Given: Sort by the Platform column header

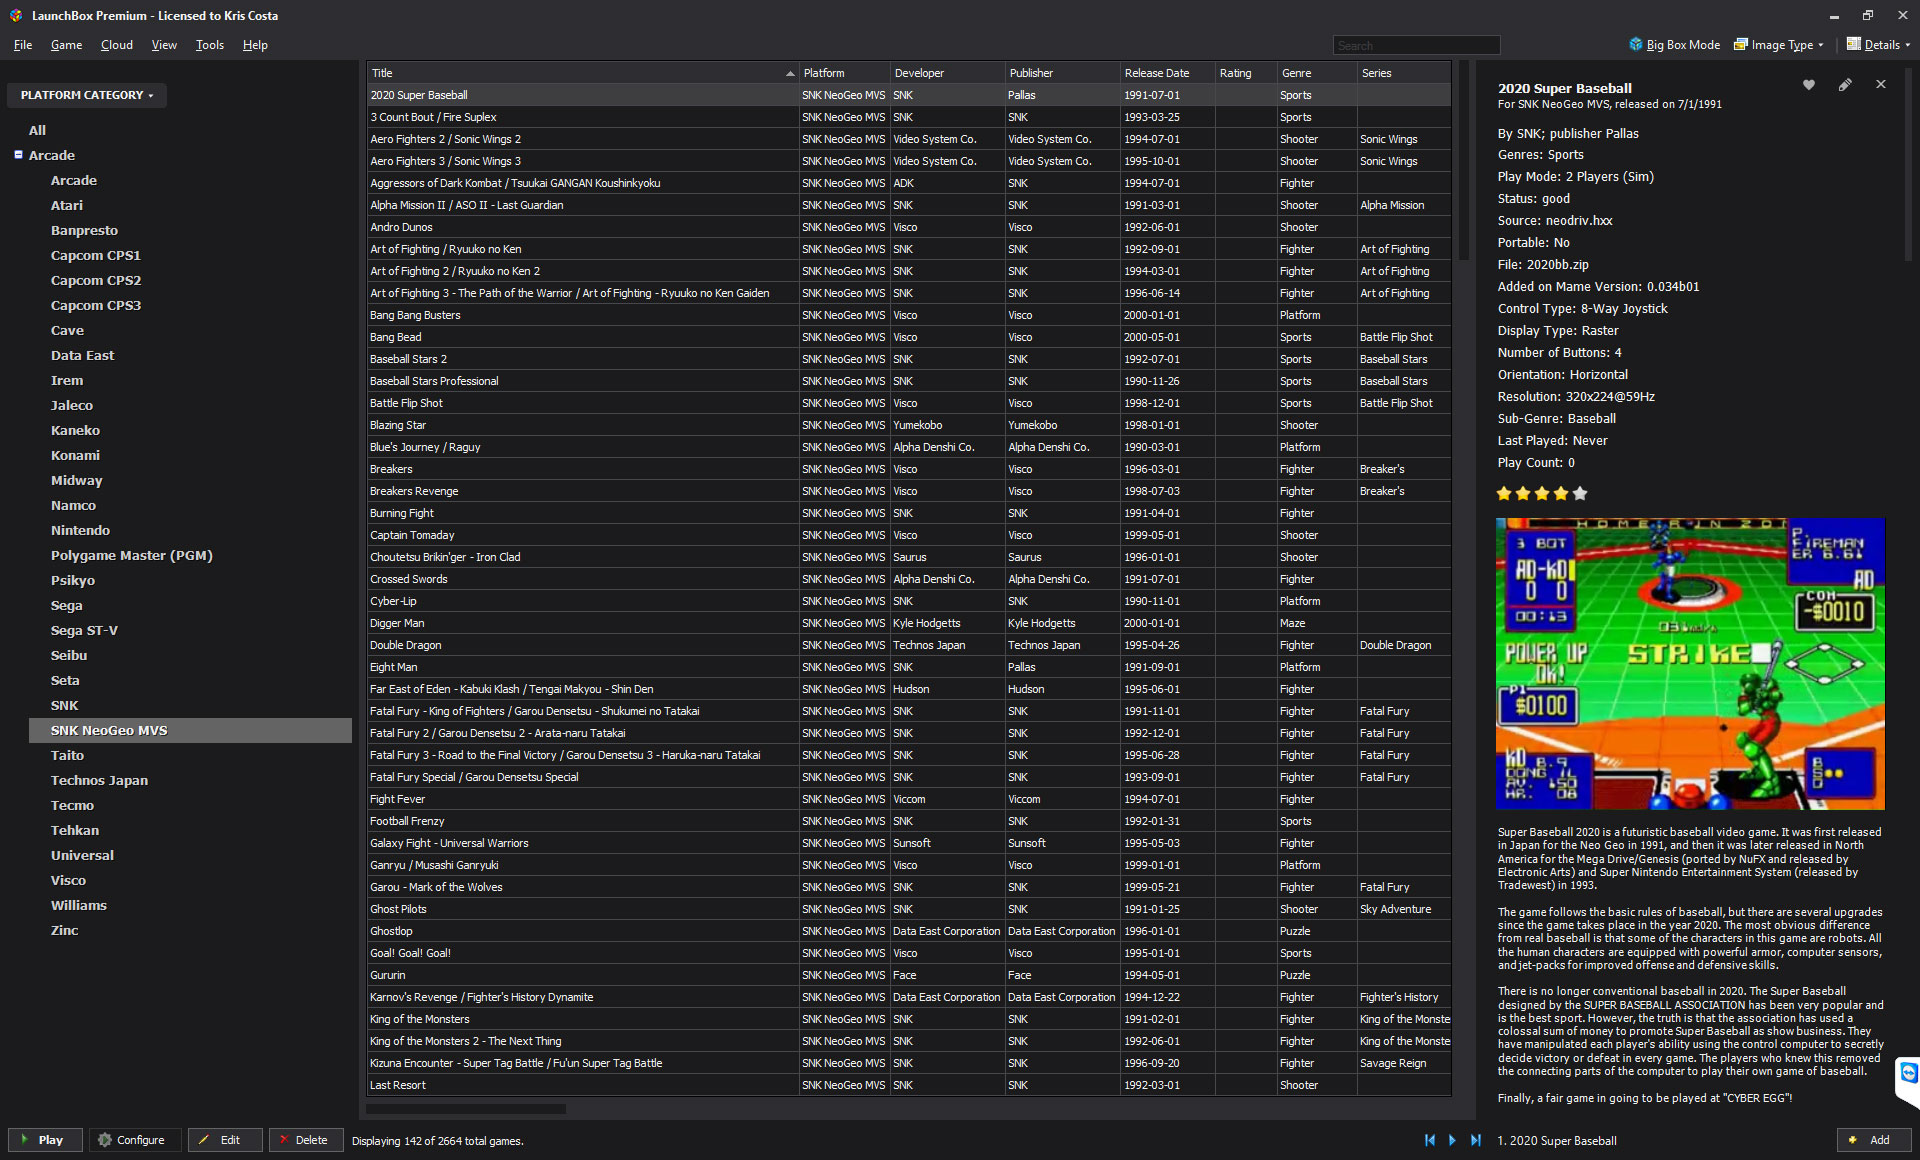Looking at the screenshot, I should click(x=844, y=73).
